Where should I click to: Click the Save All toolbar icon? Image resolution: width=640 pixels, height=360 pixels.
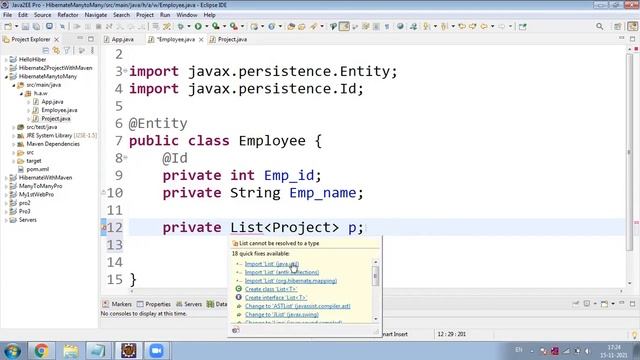[x=36, y=27]
